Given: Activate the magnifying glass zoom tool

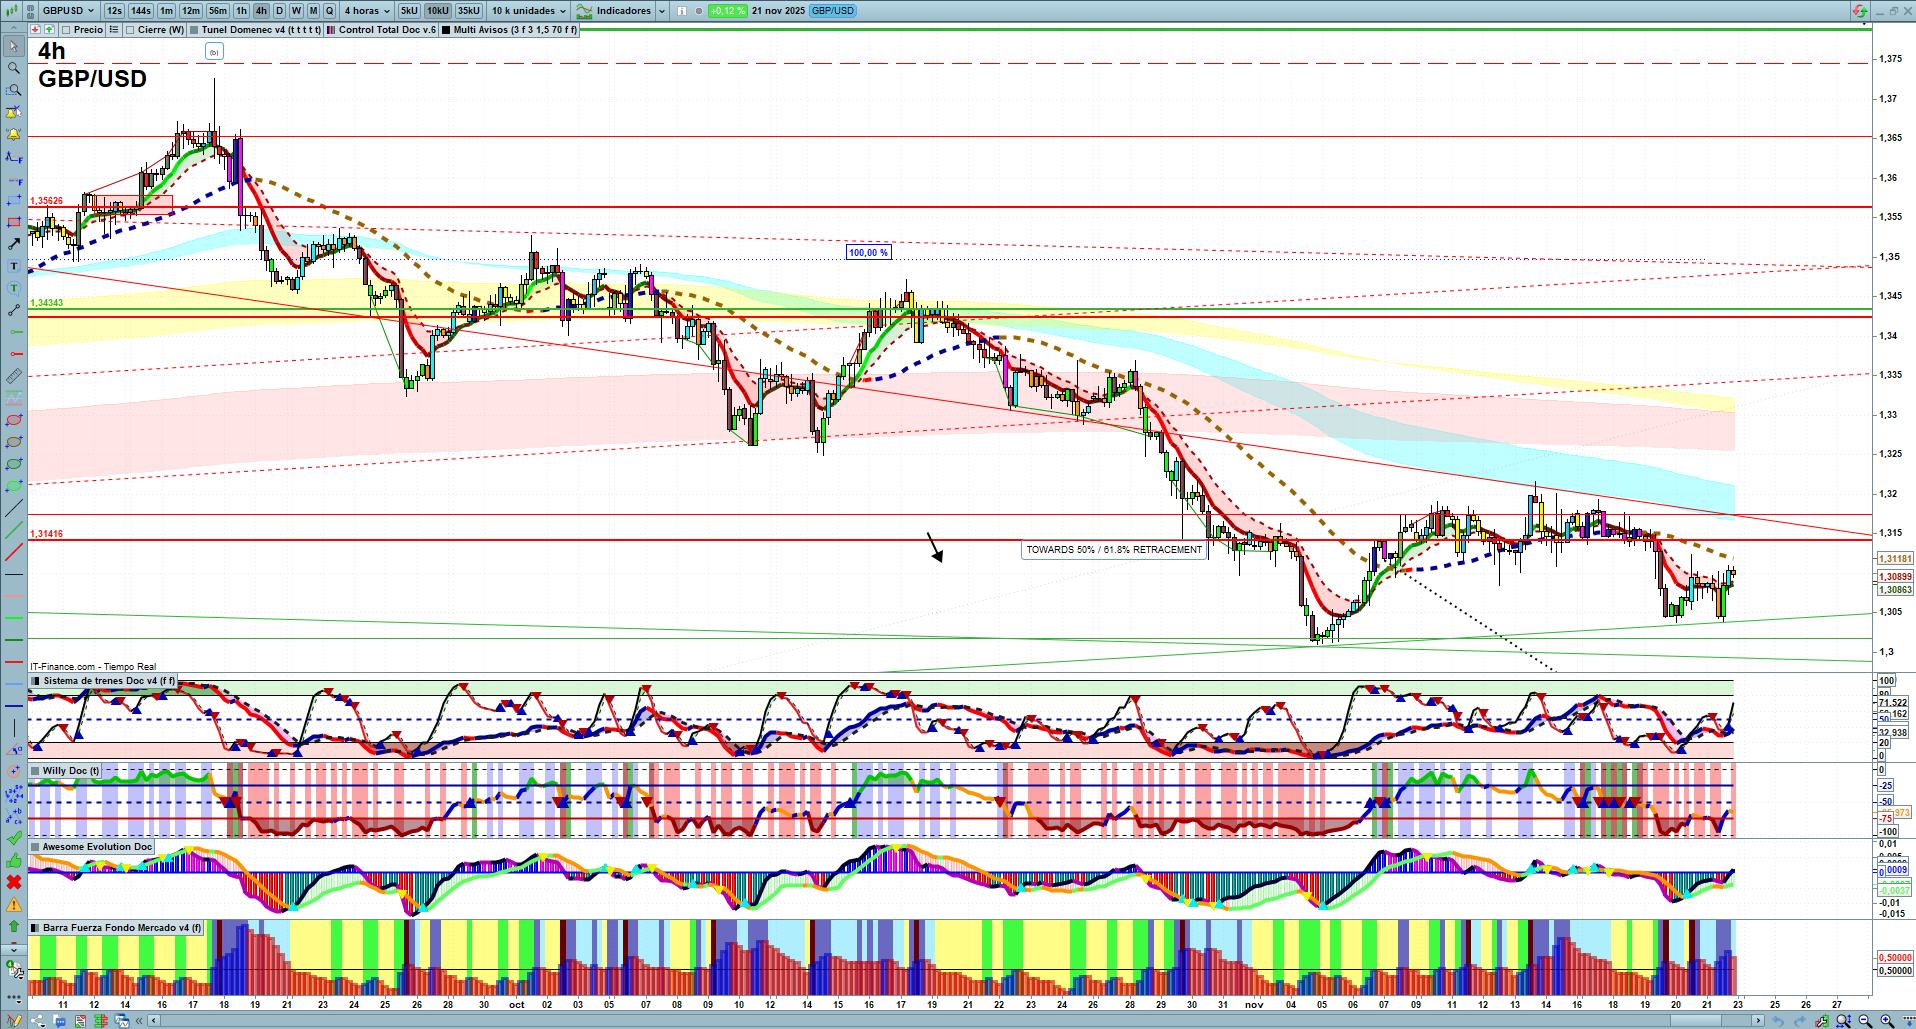Looking at the screenshot, I should click(13, 68).
